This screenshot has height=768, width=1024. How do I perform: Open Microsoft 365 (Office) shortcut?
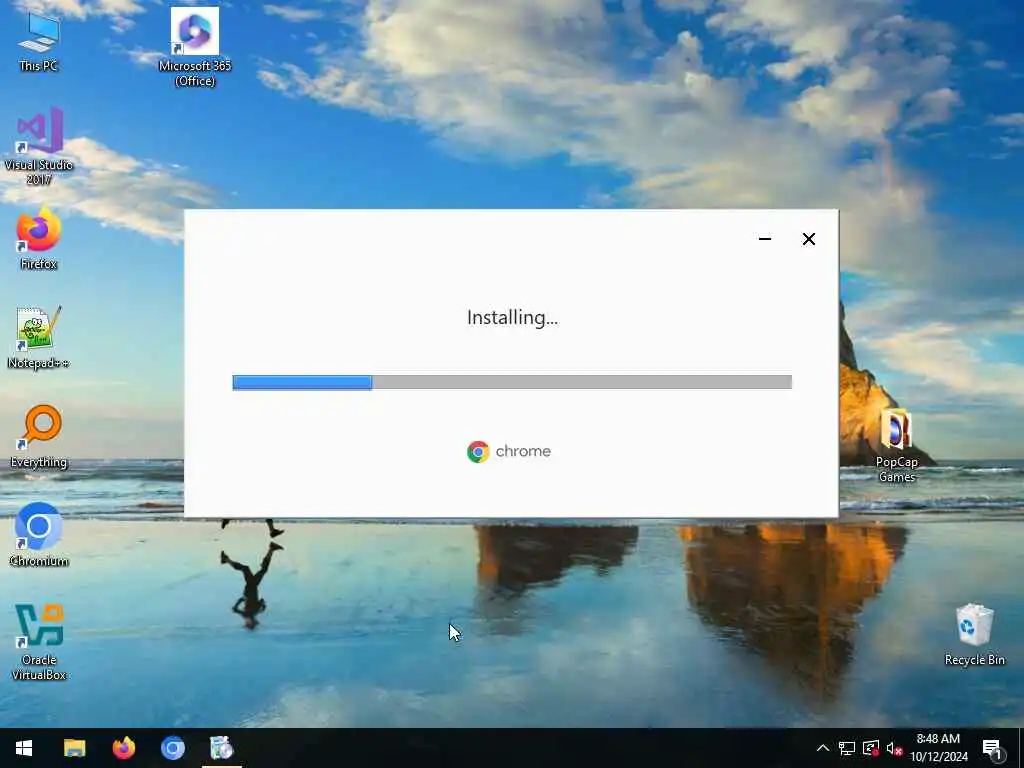[195, 46]
